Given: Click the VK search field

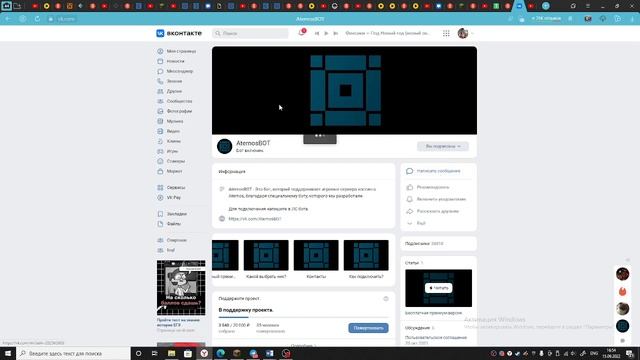Looking at the screenshot, I should click(250, 33).
